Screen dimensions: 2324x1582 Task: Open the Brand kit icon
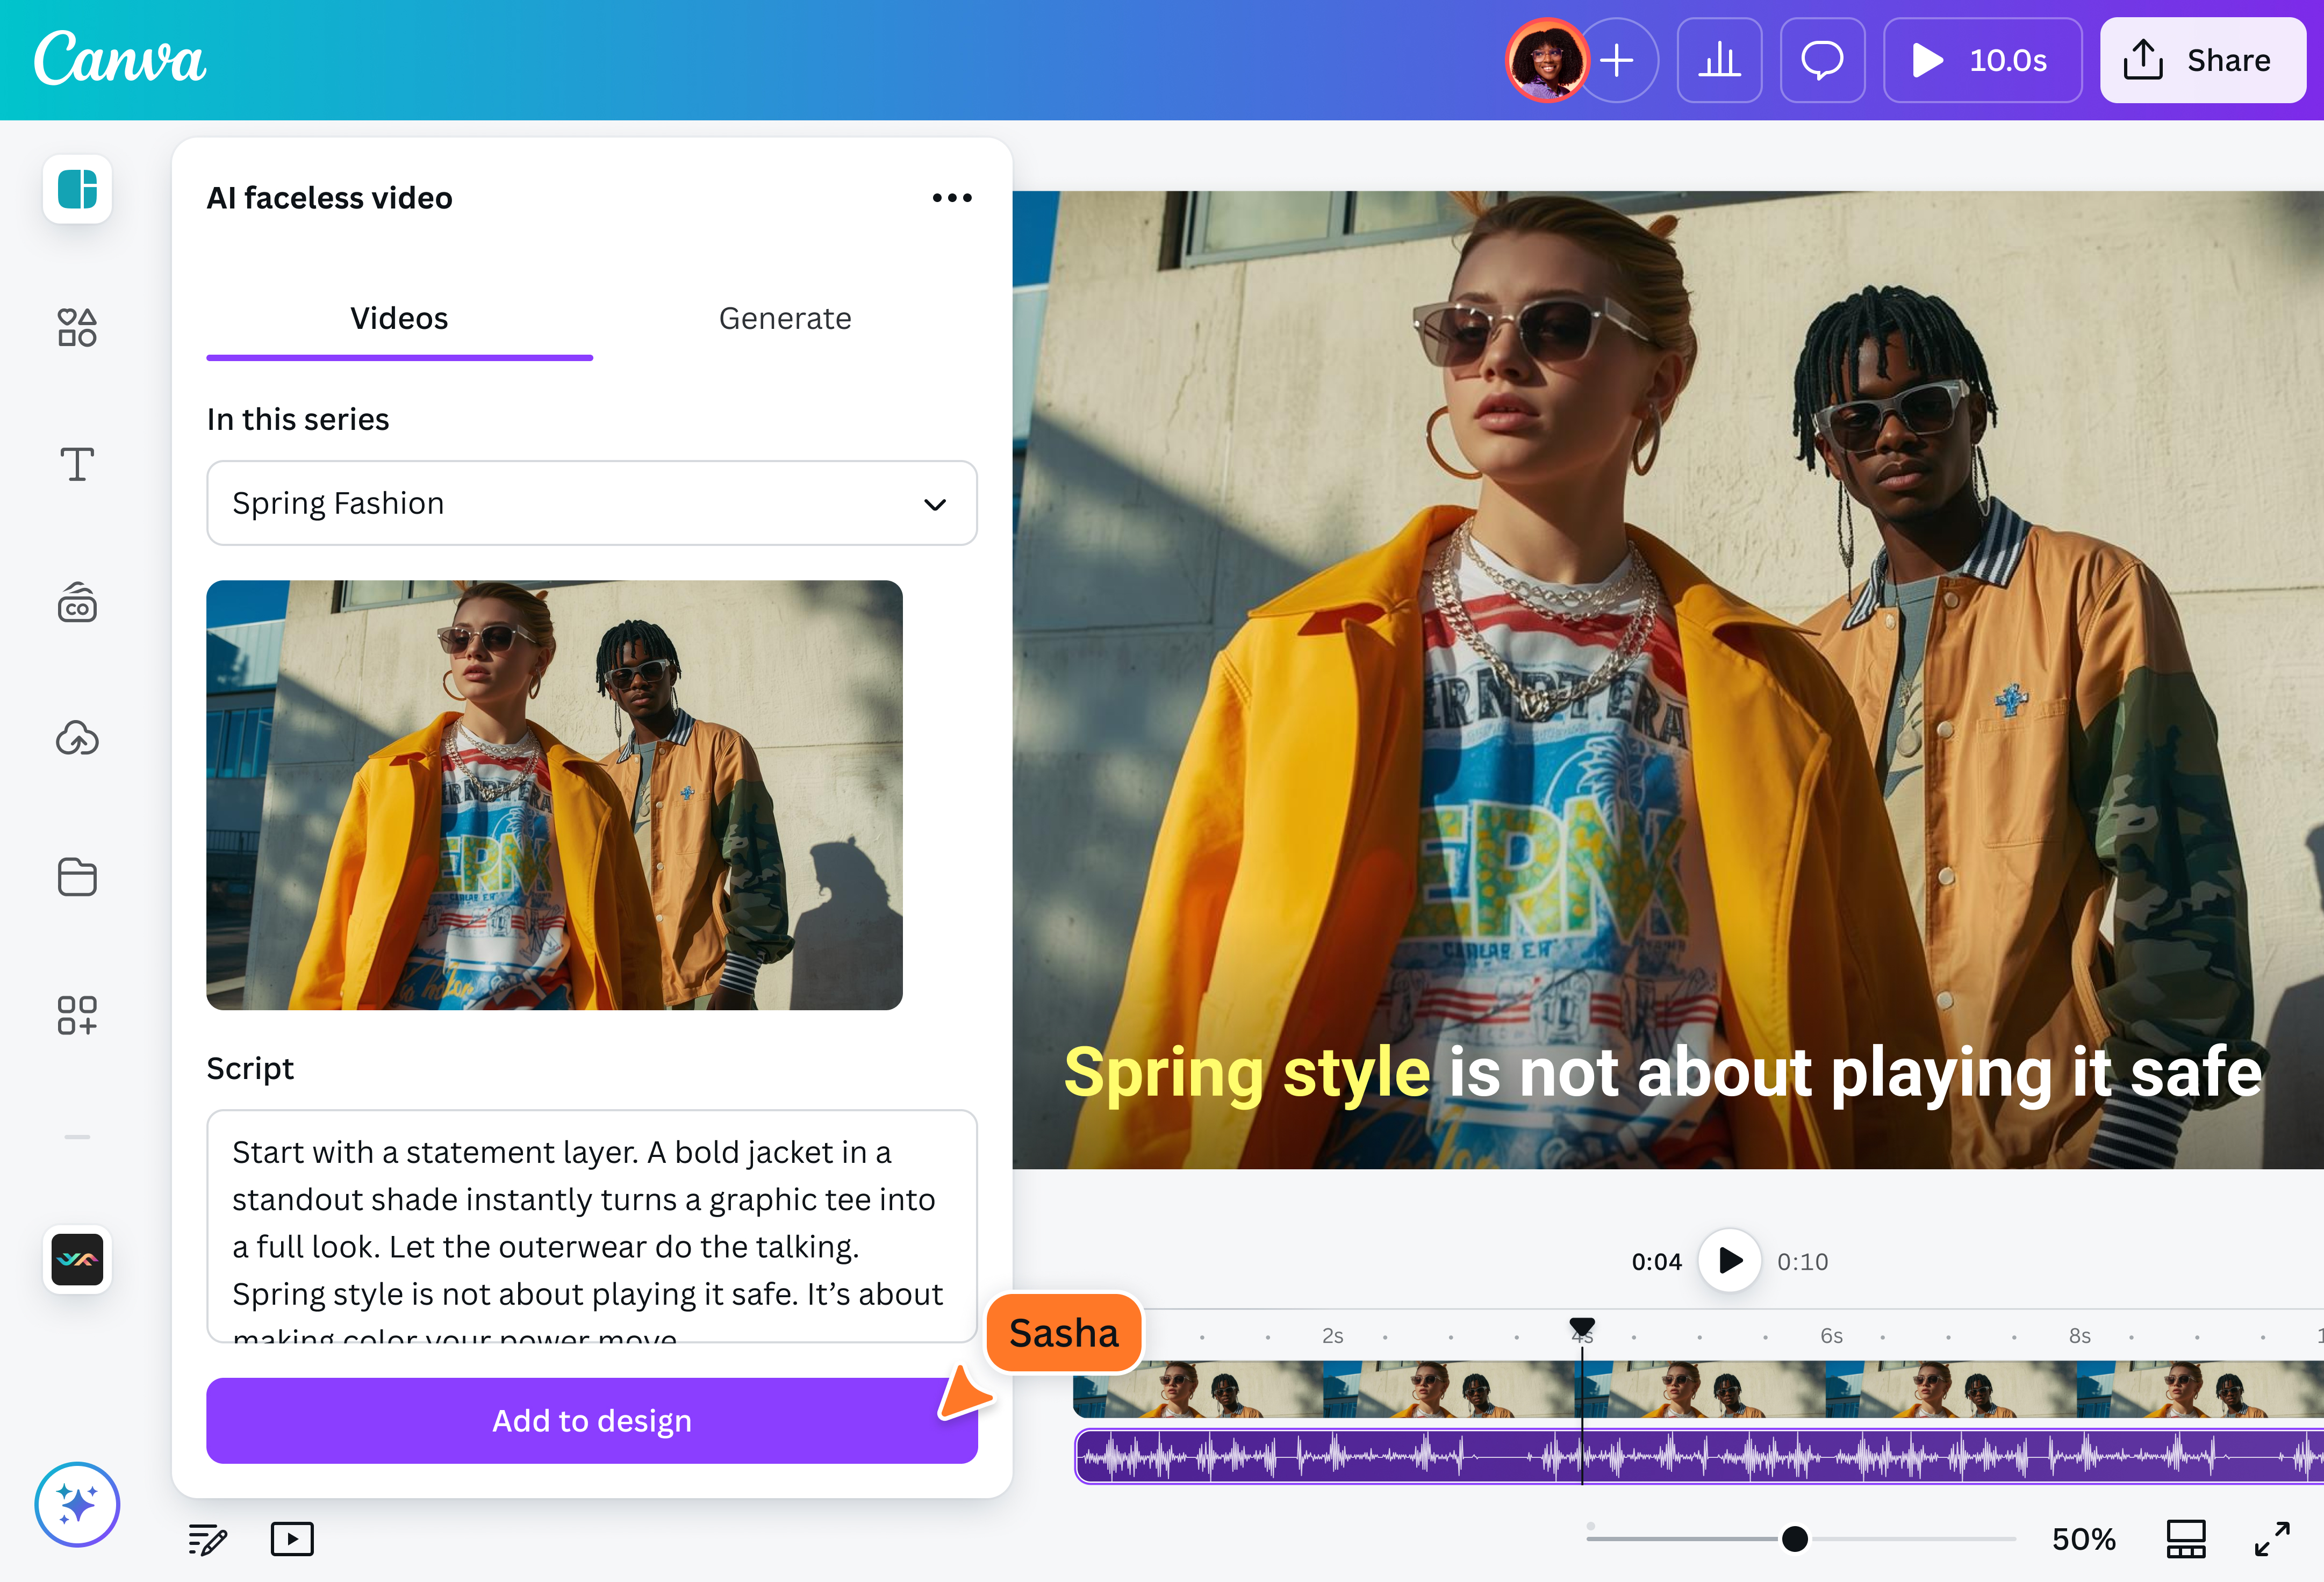pos(77,602)
